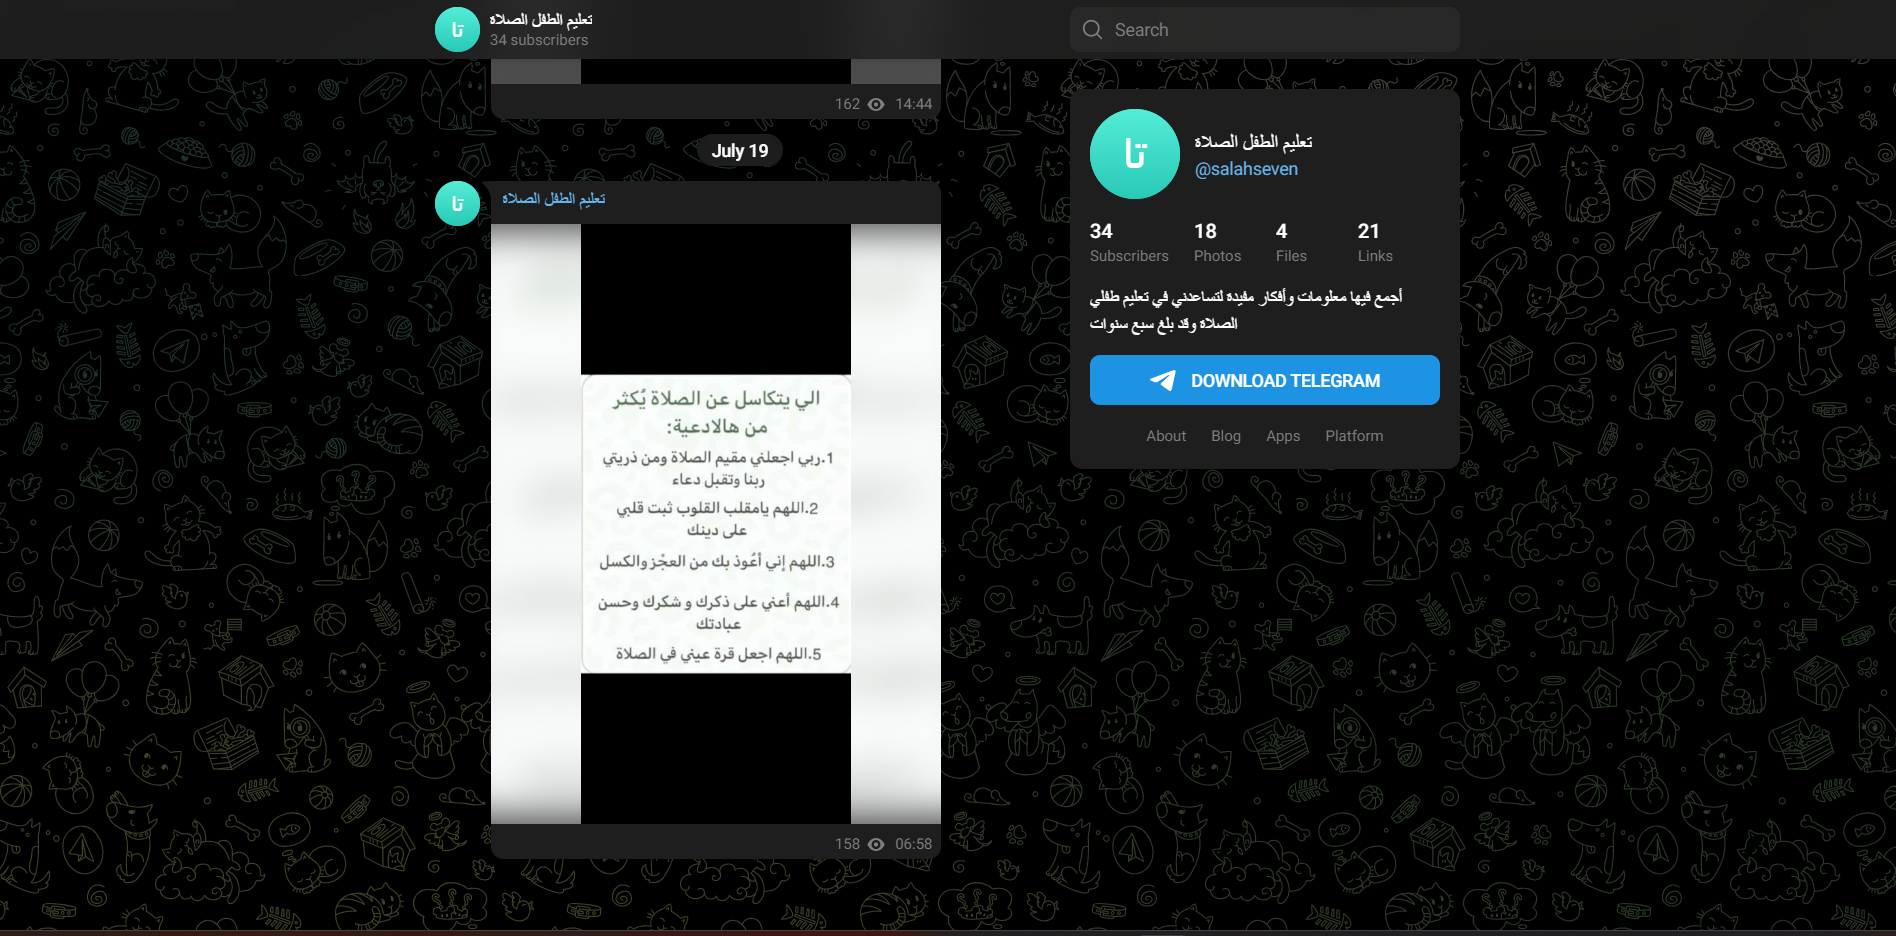Viewport: 1896px width, 936px height.
Task: Open the Blog footer link
Action: coord(1226,436)
